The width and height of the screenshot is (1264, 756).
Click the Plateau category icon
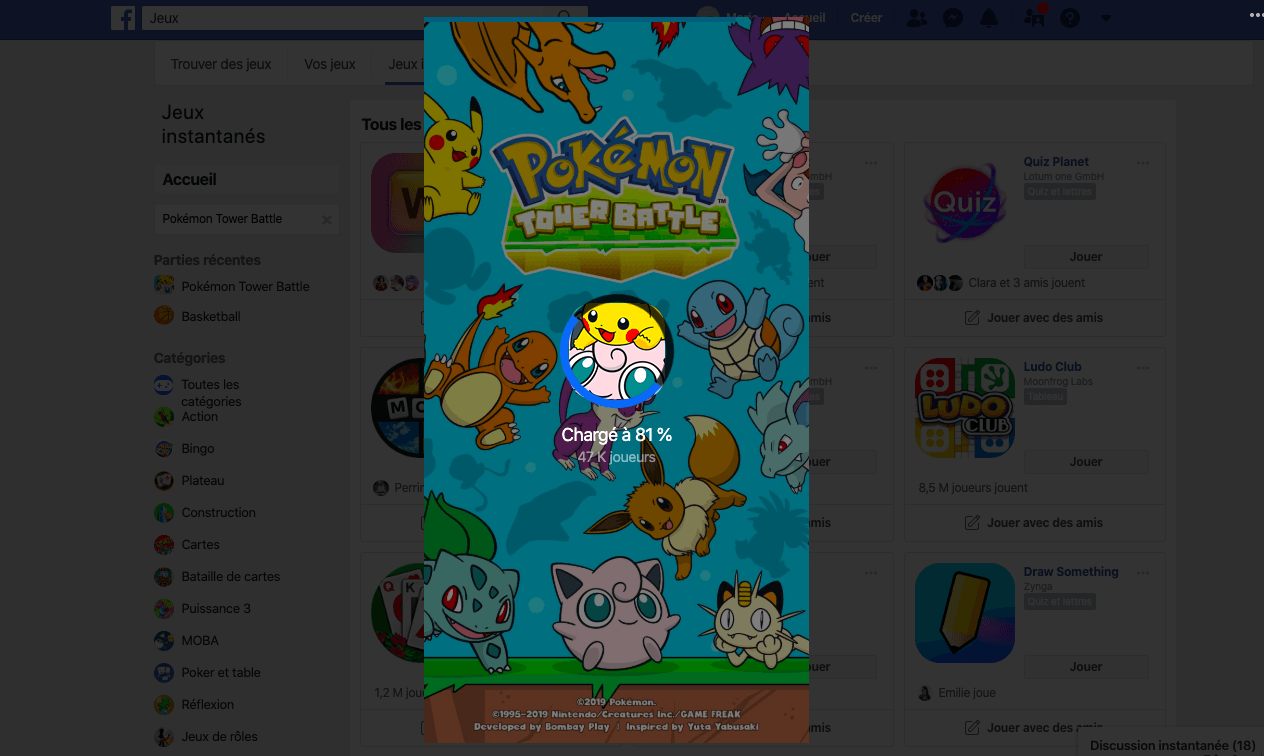coord(164,481)
